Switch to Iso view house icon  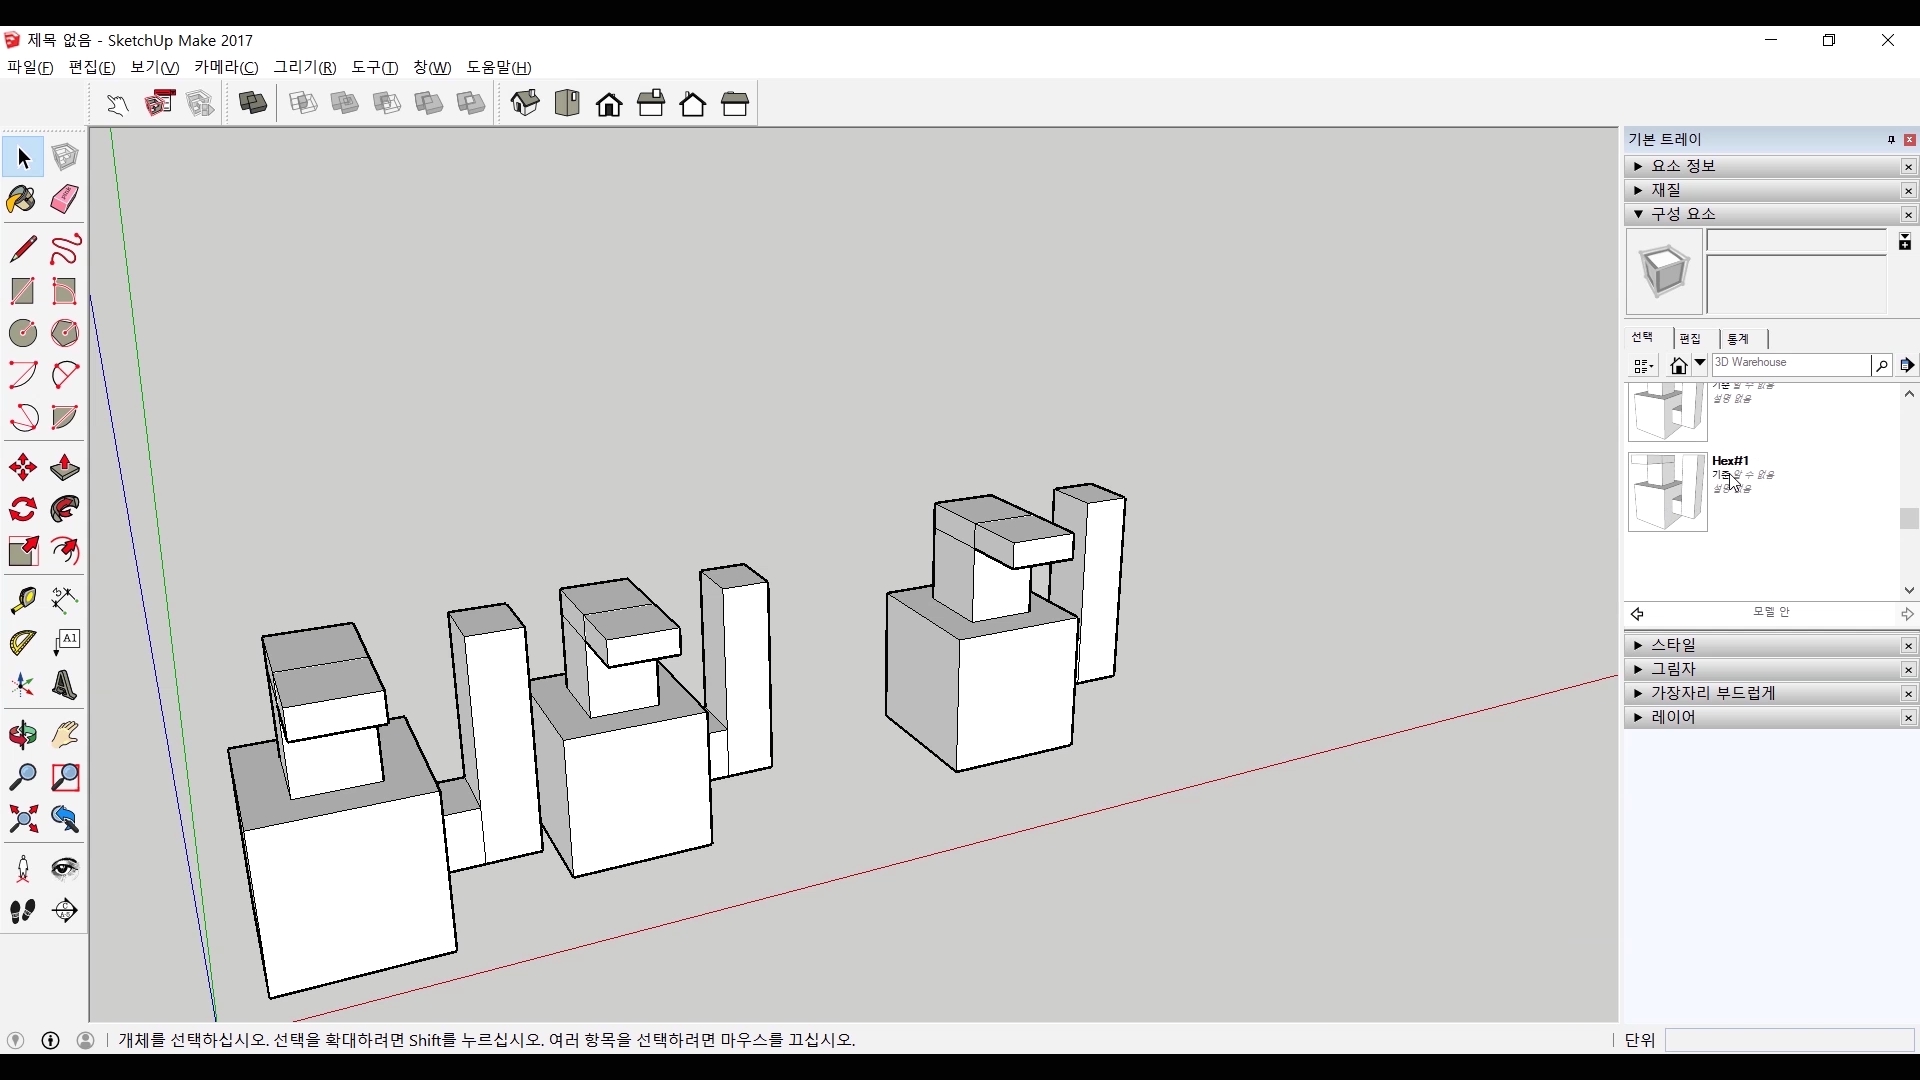pyautogui.click(x=525, y=103)
